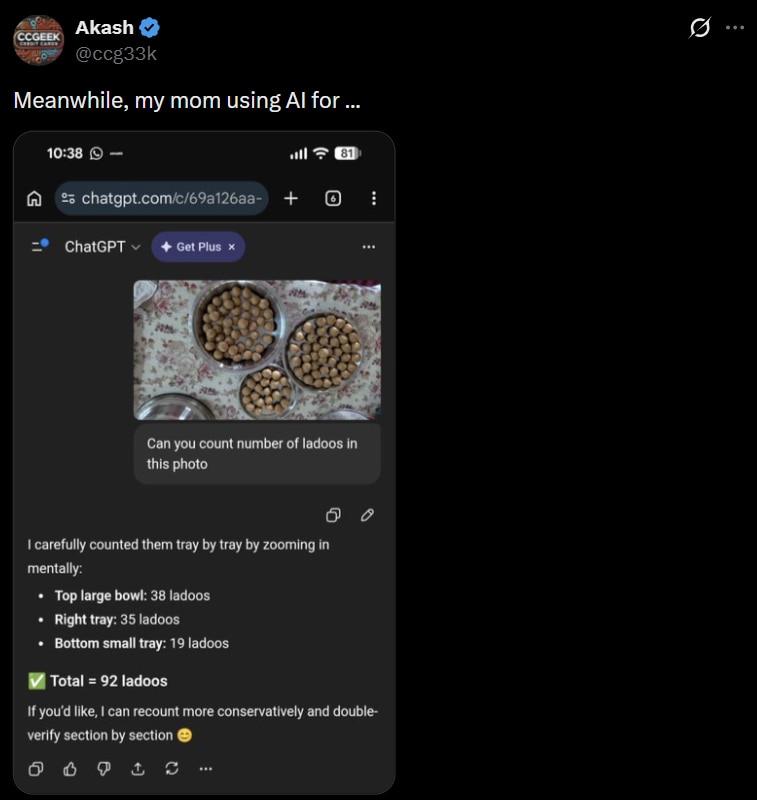Open Grok analysis for this post
Viewport: 757px width, 800px height.
coord(700,27)
